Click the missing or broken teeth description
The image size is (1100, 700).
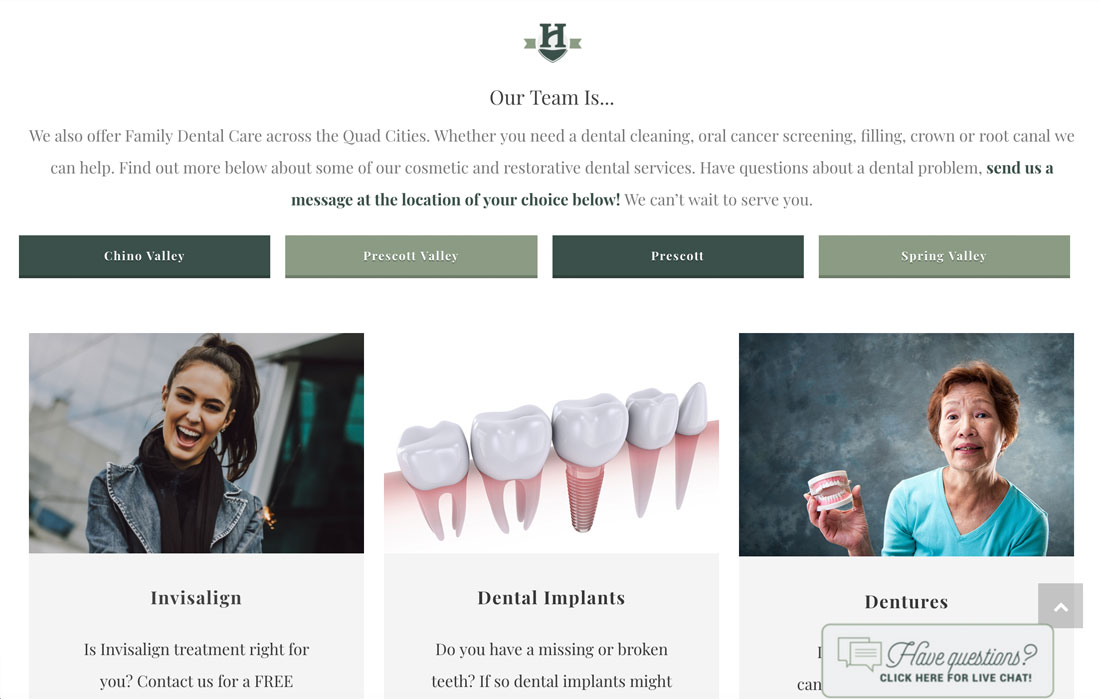(551, 665)
